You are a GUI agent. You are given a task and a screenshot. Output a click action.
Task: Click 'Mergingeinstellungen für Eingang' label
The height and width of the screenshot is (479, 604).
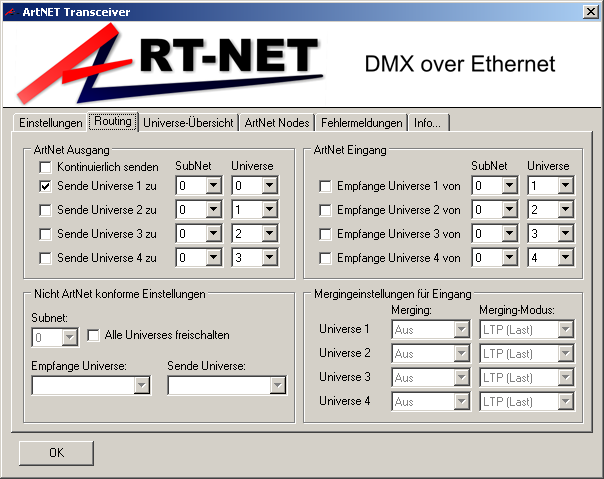[393, 294]
